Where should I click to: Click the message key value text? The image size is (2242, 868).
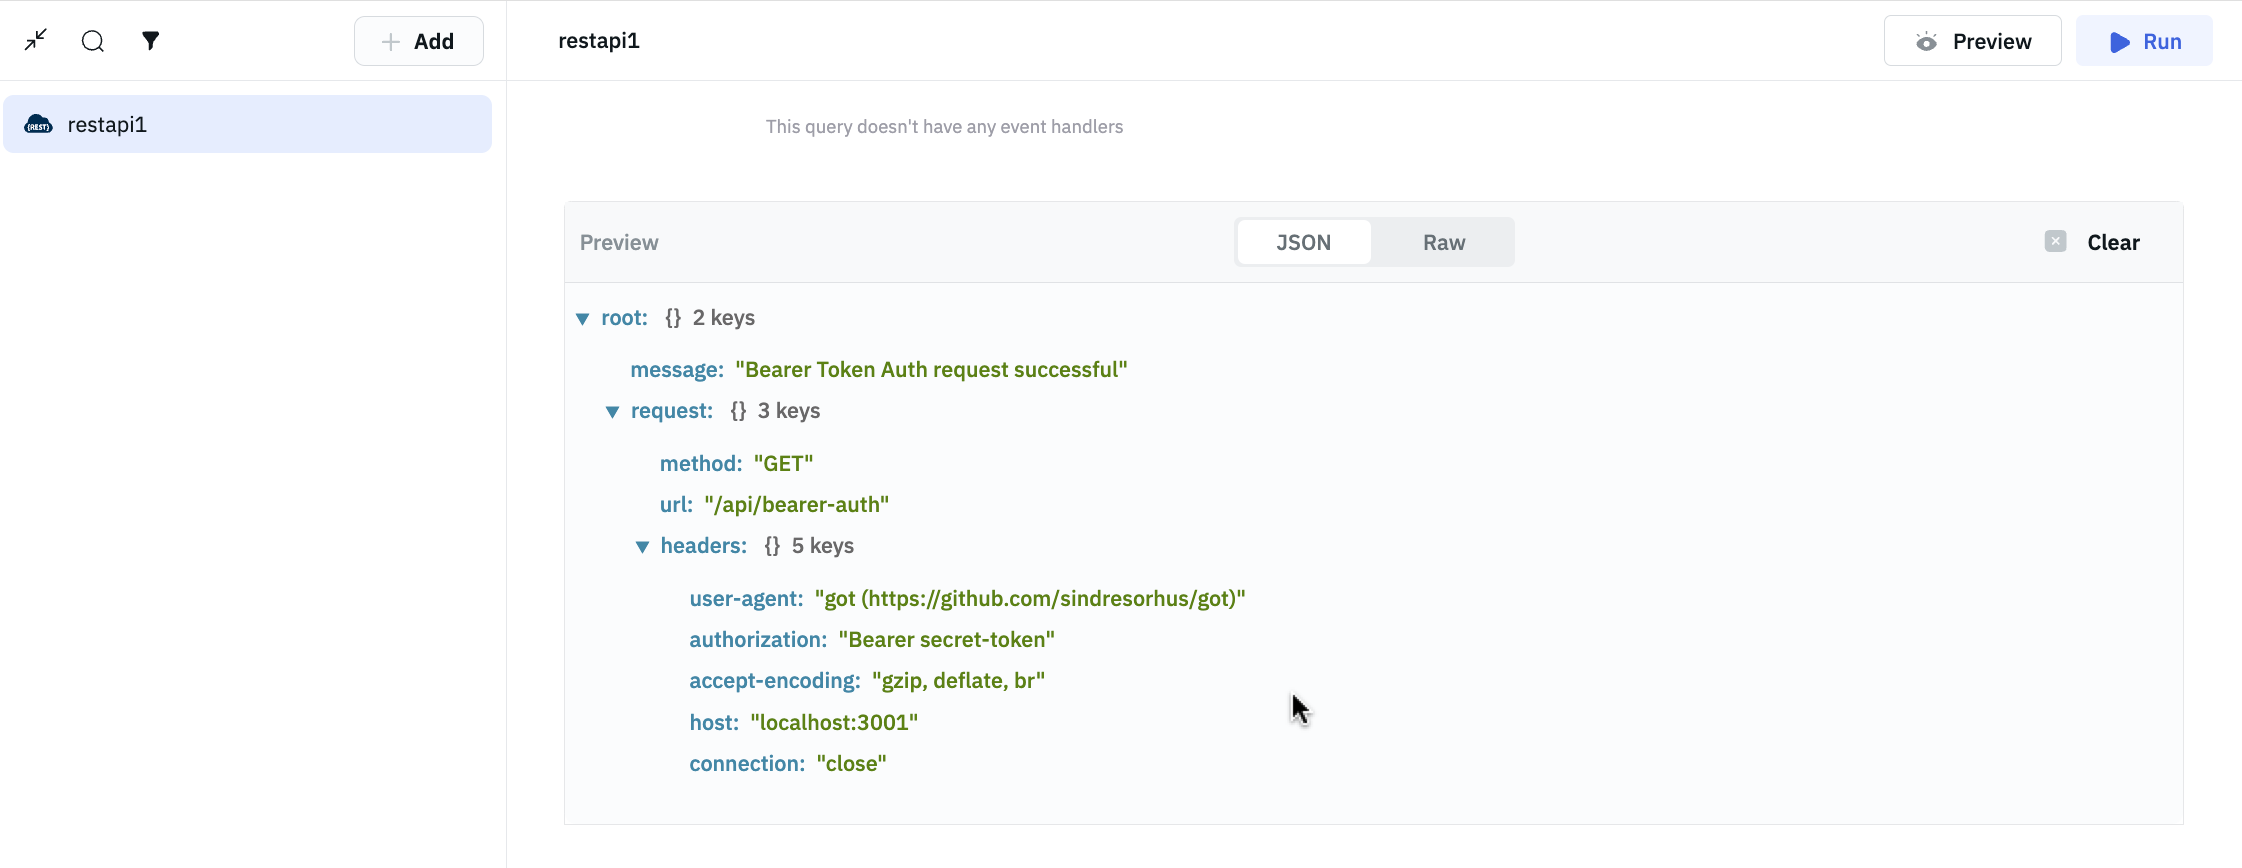point(930,370)
